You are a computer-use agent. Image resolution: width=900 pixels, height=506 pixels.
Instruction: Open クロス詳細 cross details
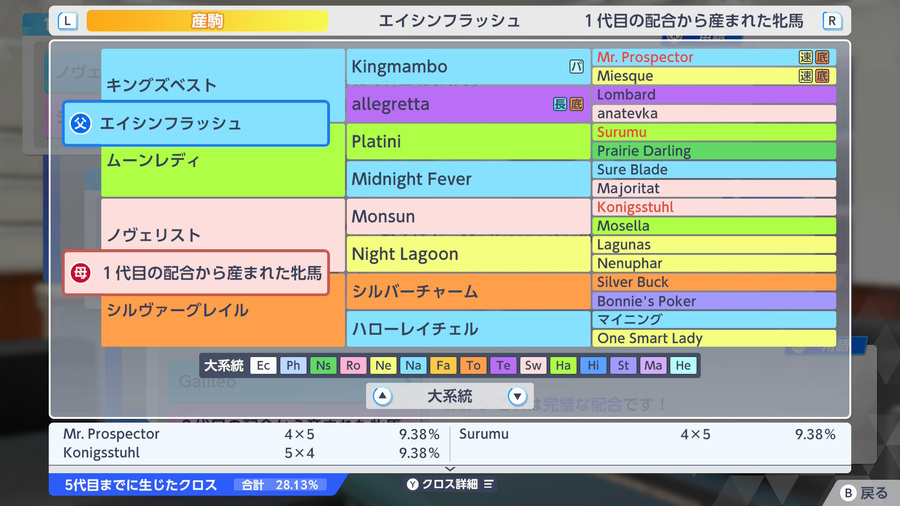[x=450, y=484]
